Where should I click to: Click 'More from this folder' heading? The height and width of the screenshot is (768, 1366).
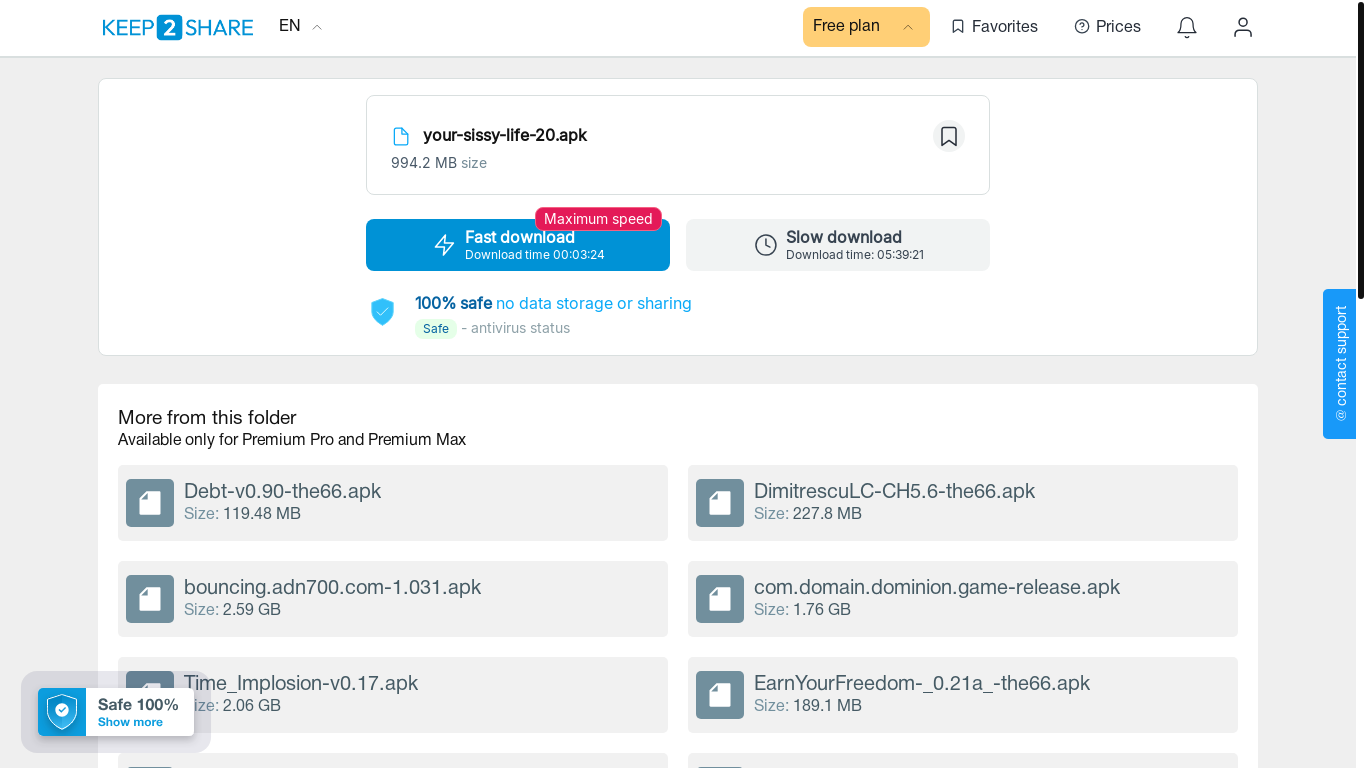pyautogui.click(x=207, y=417)
